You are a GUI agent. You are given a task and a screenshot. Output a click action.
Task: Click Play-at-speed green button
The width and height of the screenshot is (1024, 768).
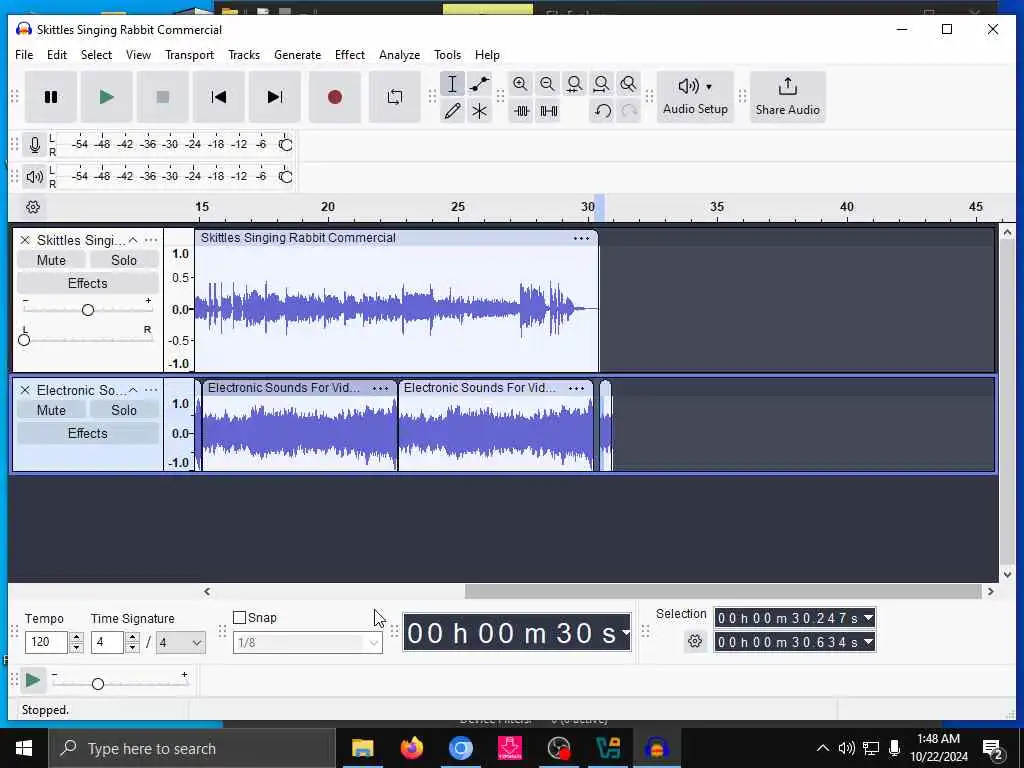coord(32,680)
